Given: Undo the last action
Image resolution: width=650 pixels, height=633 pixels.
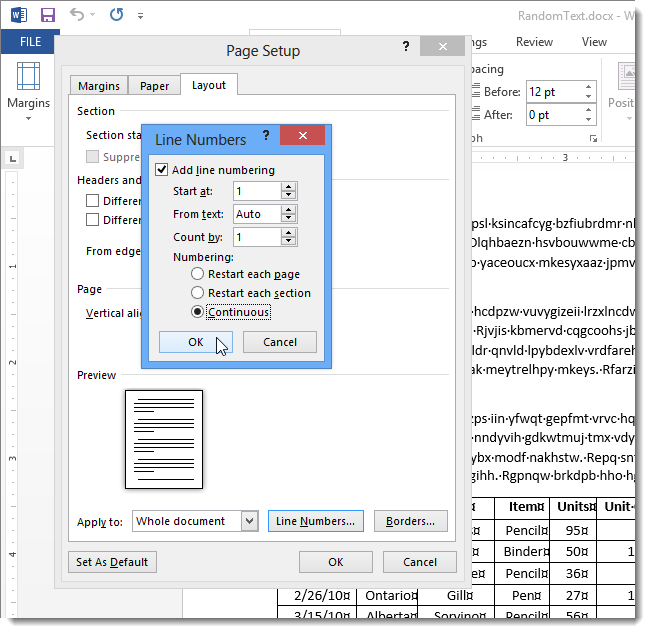Looking at the screenshot, I should (x=77, y=15).
